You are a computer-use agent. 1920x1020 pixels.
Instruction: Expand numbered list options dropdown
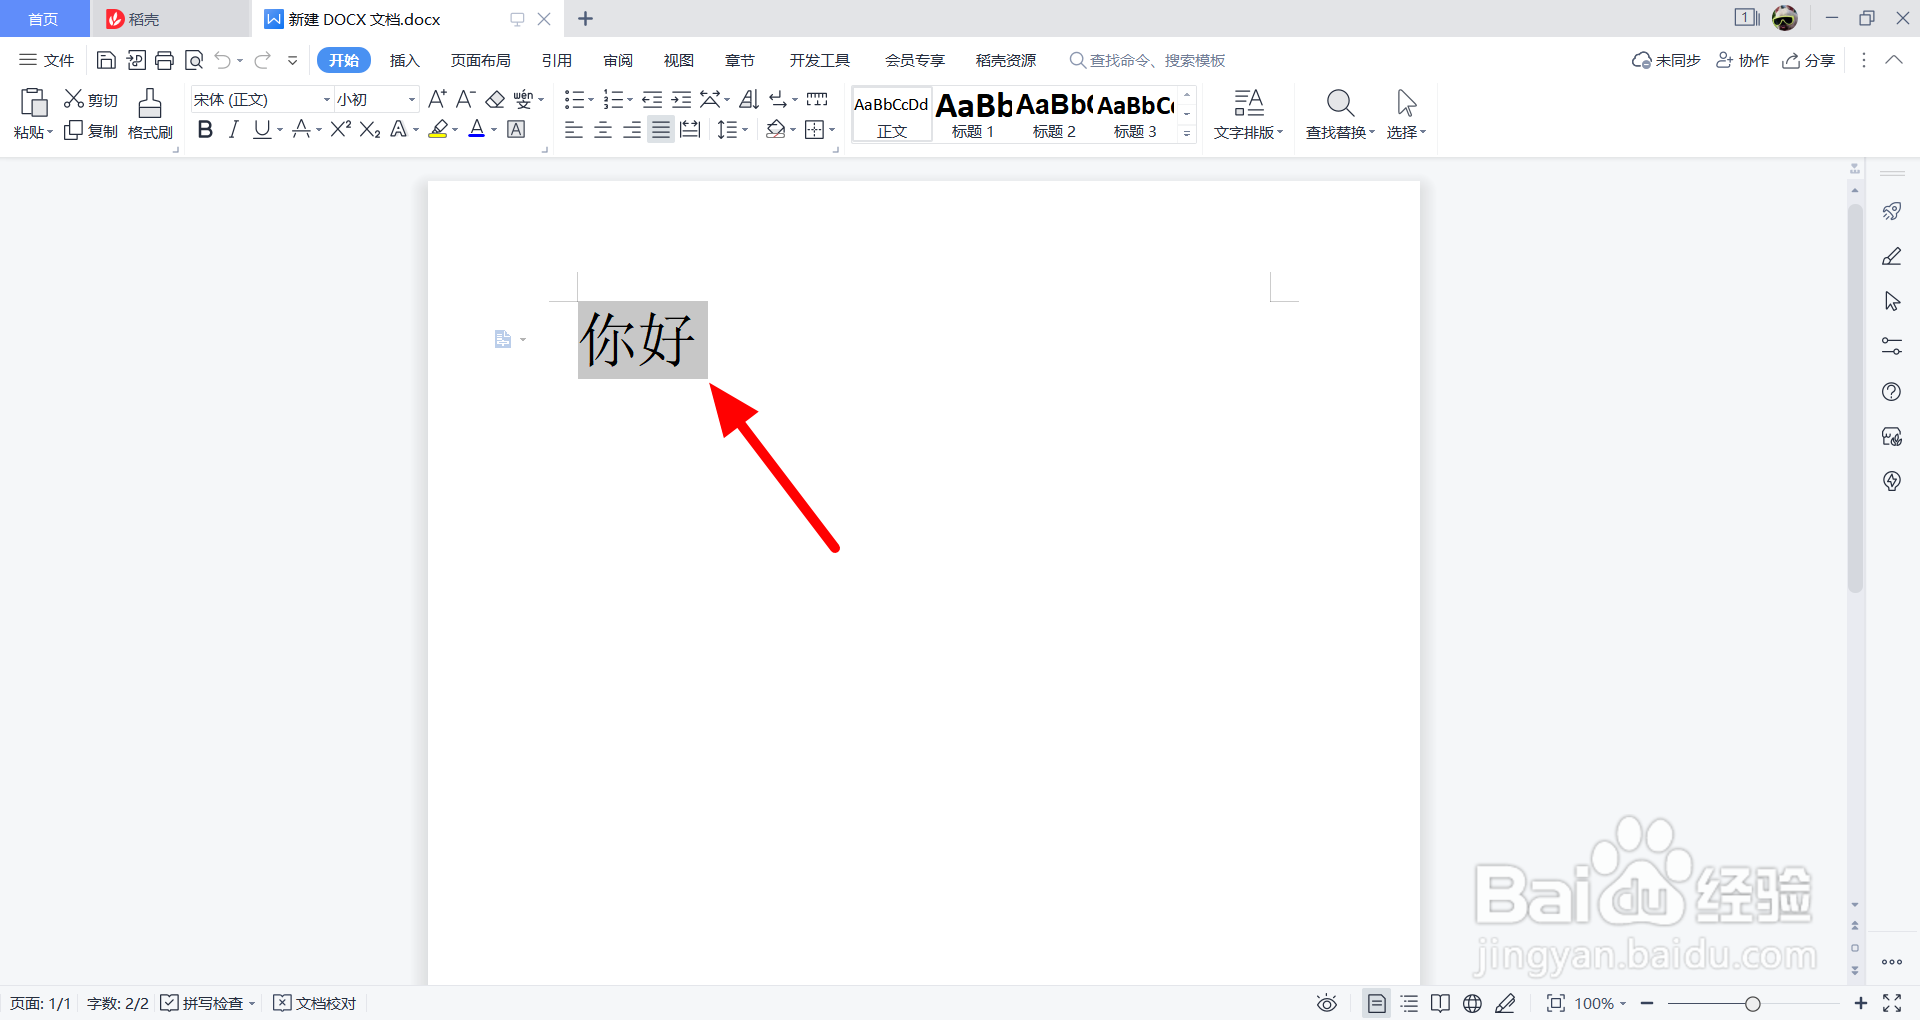point(630,100)
